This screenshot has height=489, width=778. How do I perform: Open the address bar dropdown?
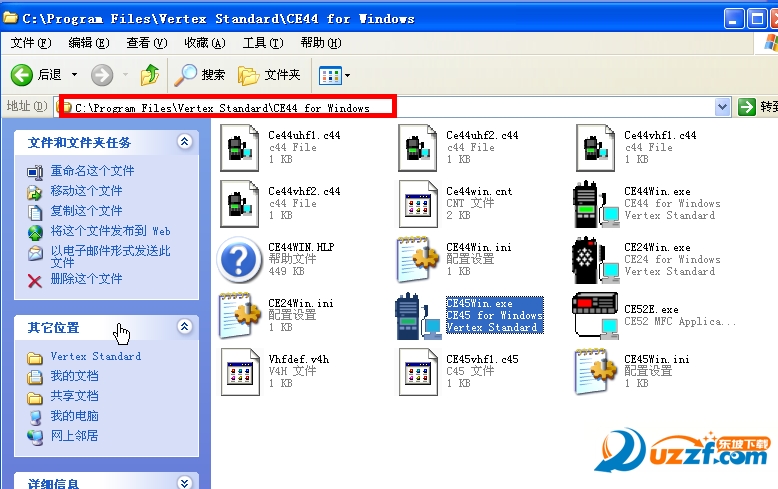tap(722, 107)
